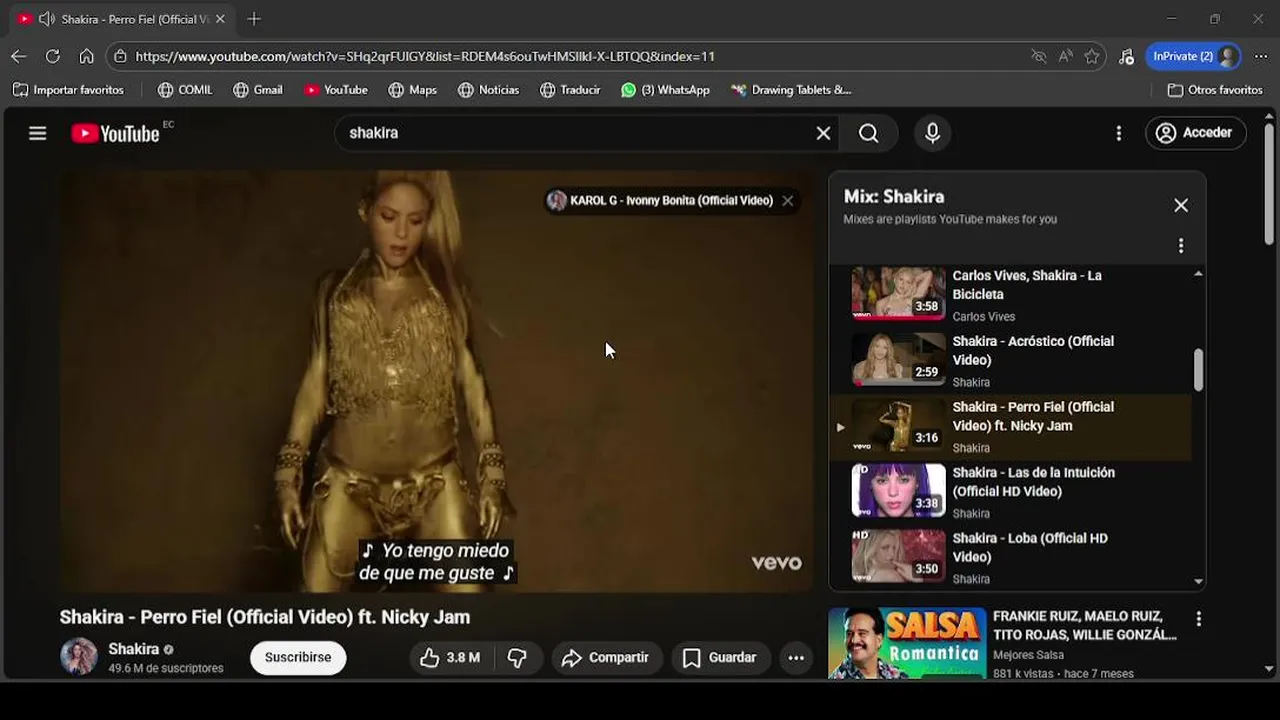Select Perro Fiel row in playlist
Viewport: 1280px width, 720px height.
pyautogui.click(x=1011, y=427)
